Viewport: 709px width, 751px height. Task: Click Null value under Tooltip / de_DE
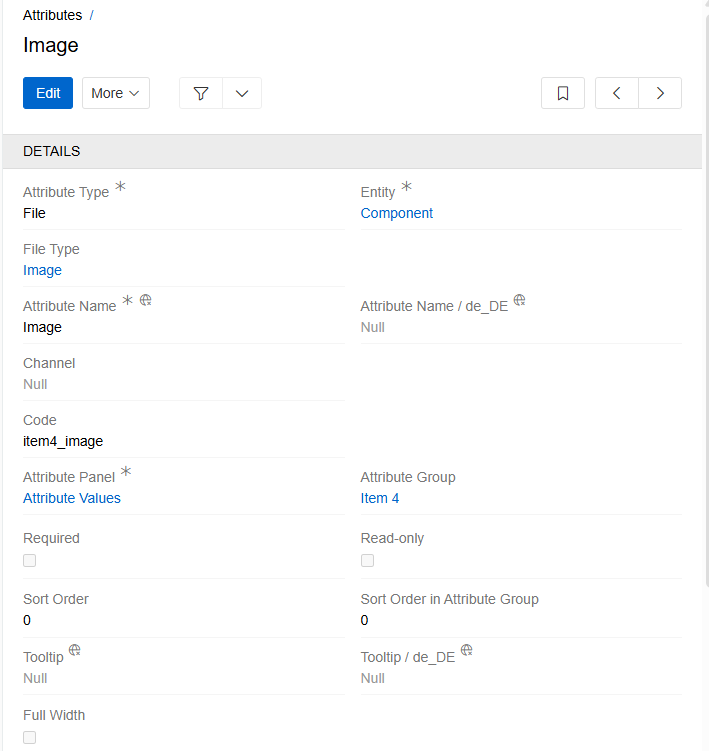[x=373, y=678]
